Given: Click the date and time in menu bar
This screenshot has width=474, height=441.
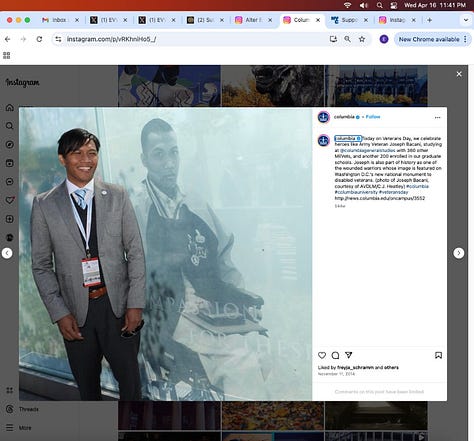Looking at the screenshot, I should pyautogui.click(x=435, y=5).
